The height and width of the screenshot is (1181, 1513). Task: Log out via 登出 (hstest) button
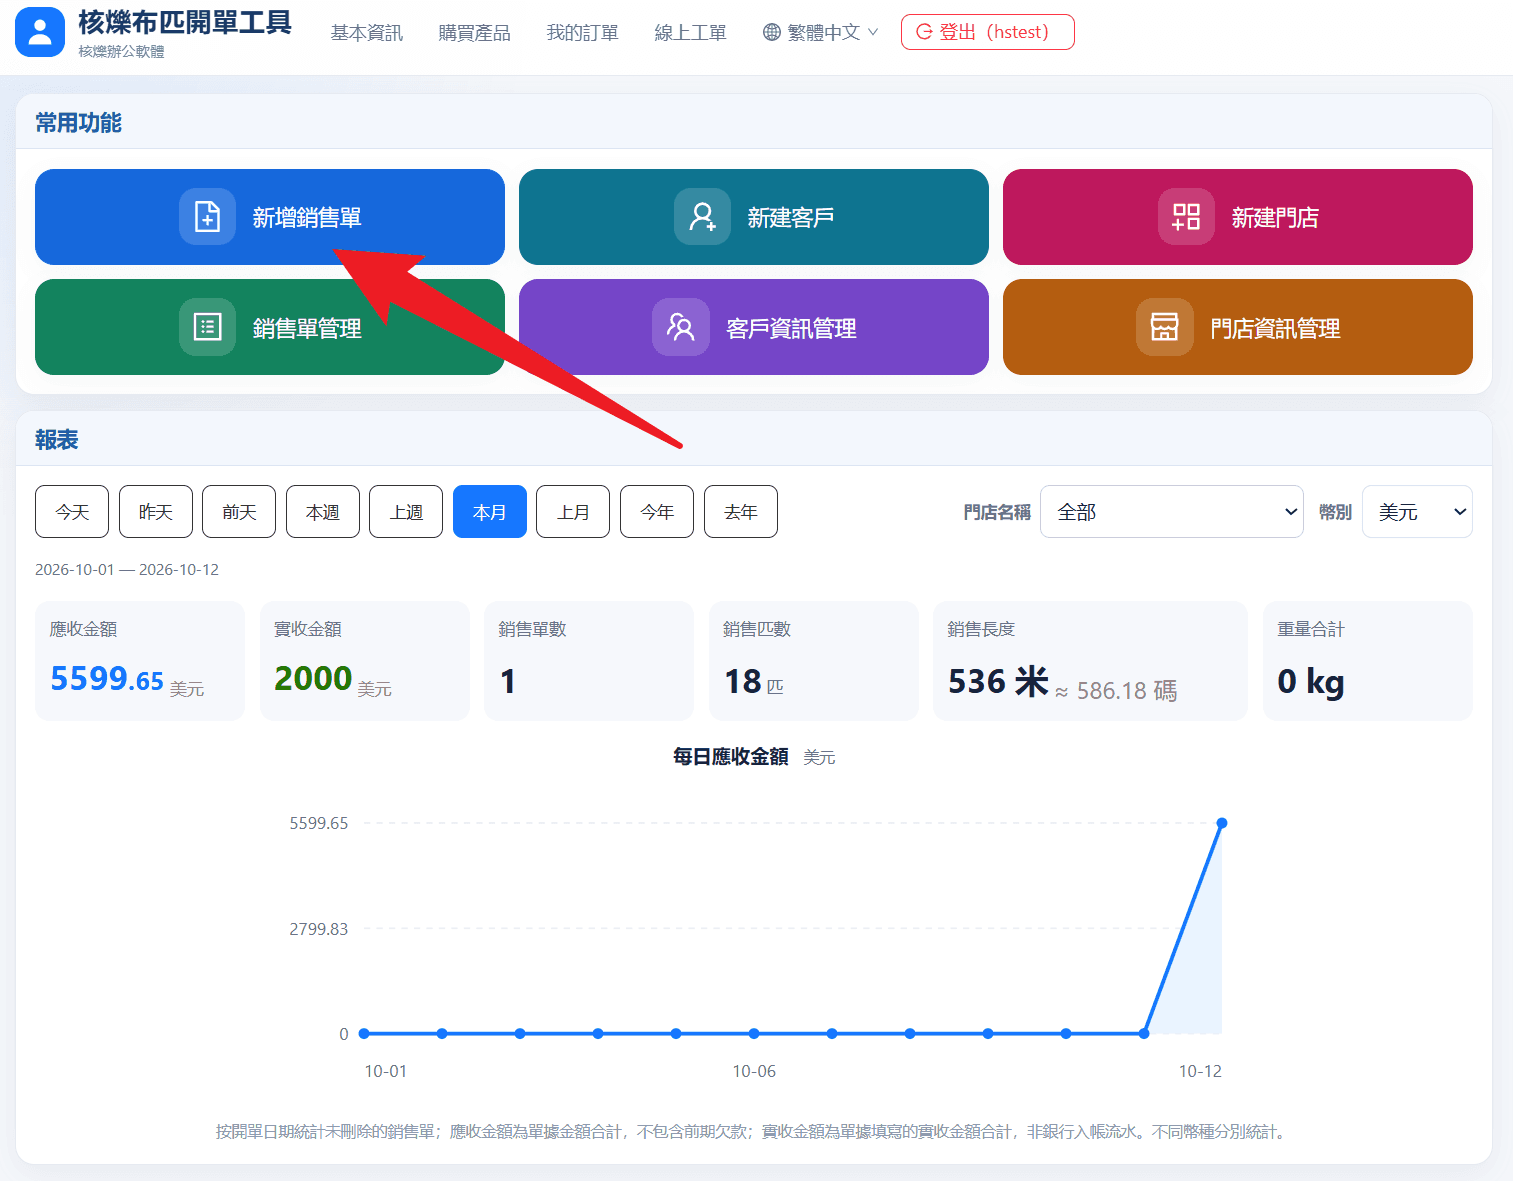coord(987,32)
